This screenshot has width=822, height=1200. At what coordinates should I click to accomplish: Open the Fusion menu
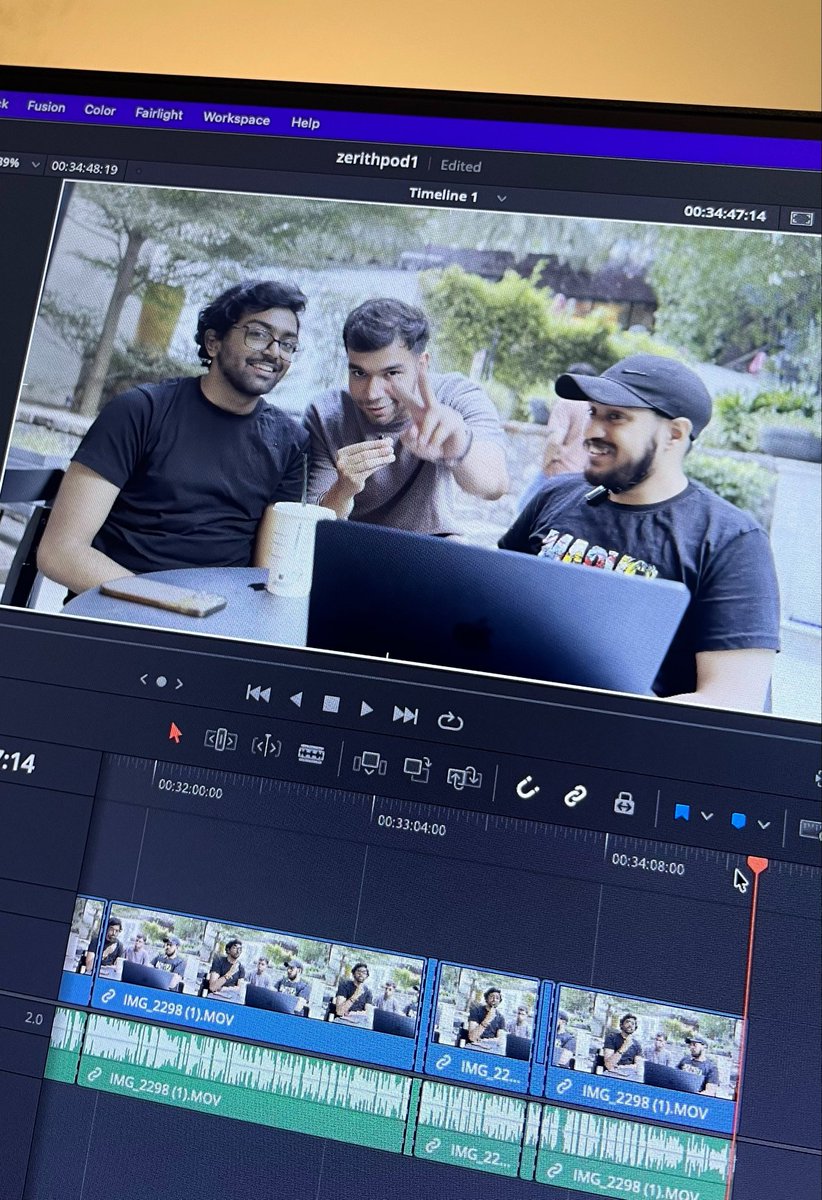(x=46, y=106)
